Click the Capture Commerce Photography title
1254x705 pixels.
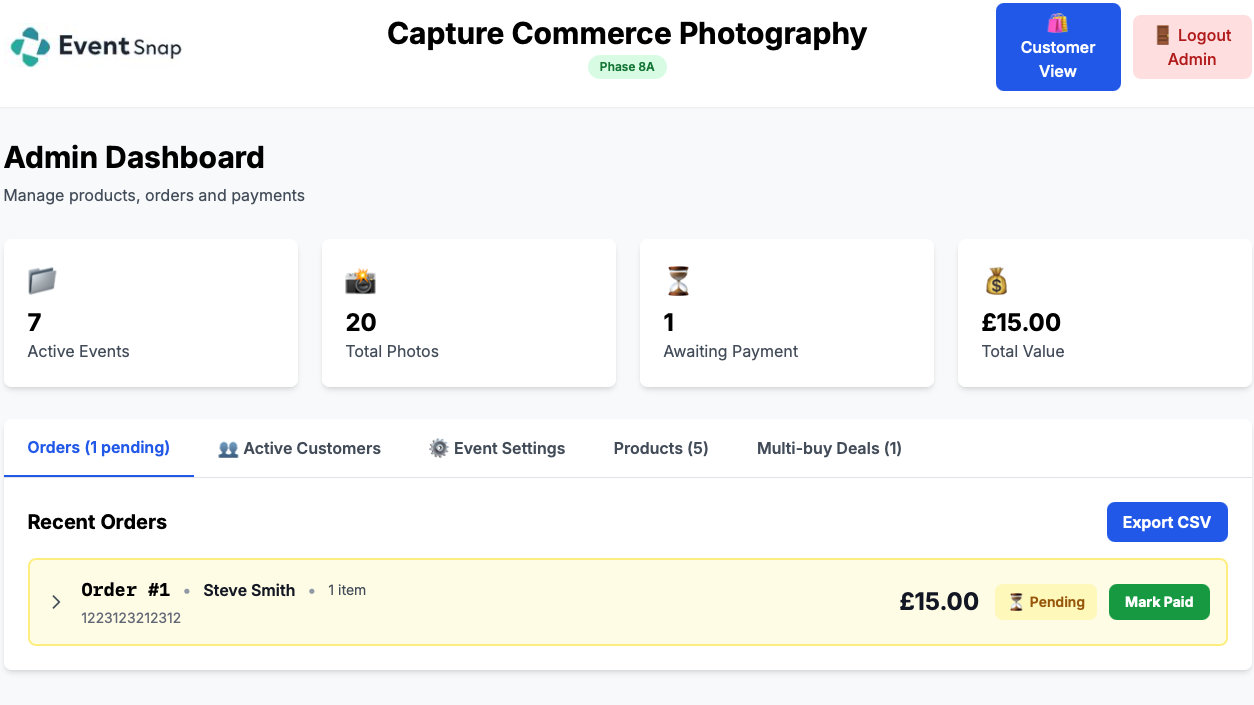coord(627,33)
